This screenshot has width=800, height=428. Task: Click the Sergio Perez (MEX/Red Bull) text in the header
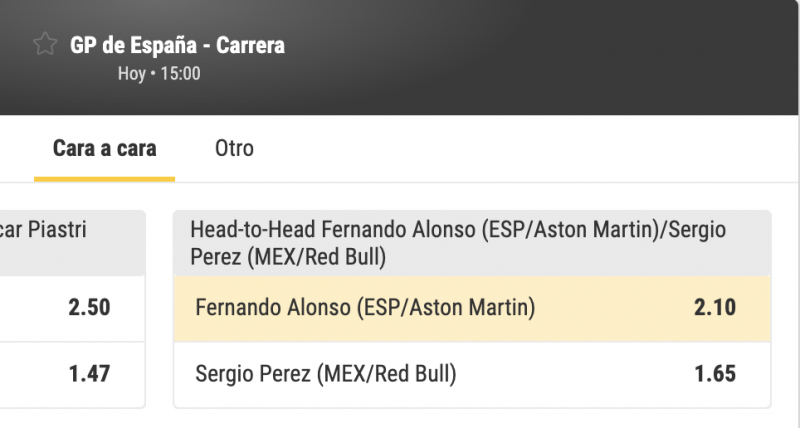289,257
